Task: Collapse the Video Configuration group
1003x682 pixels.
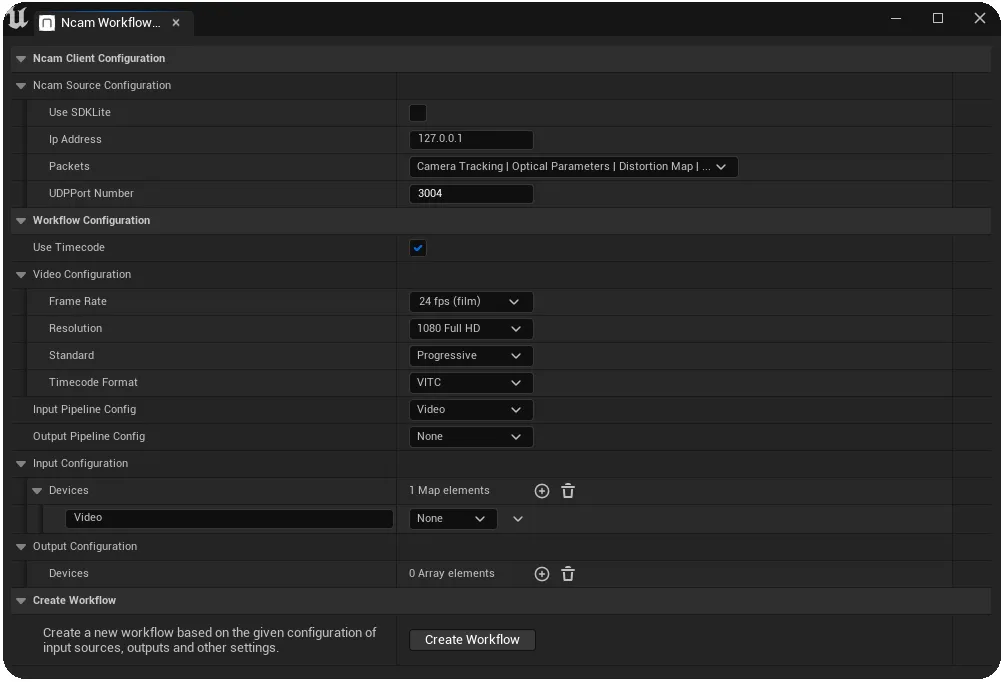Action: tap(21, 274)
